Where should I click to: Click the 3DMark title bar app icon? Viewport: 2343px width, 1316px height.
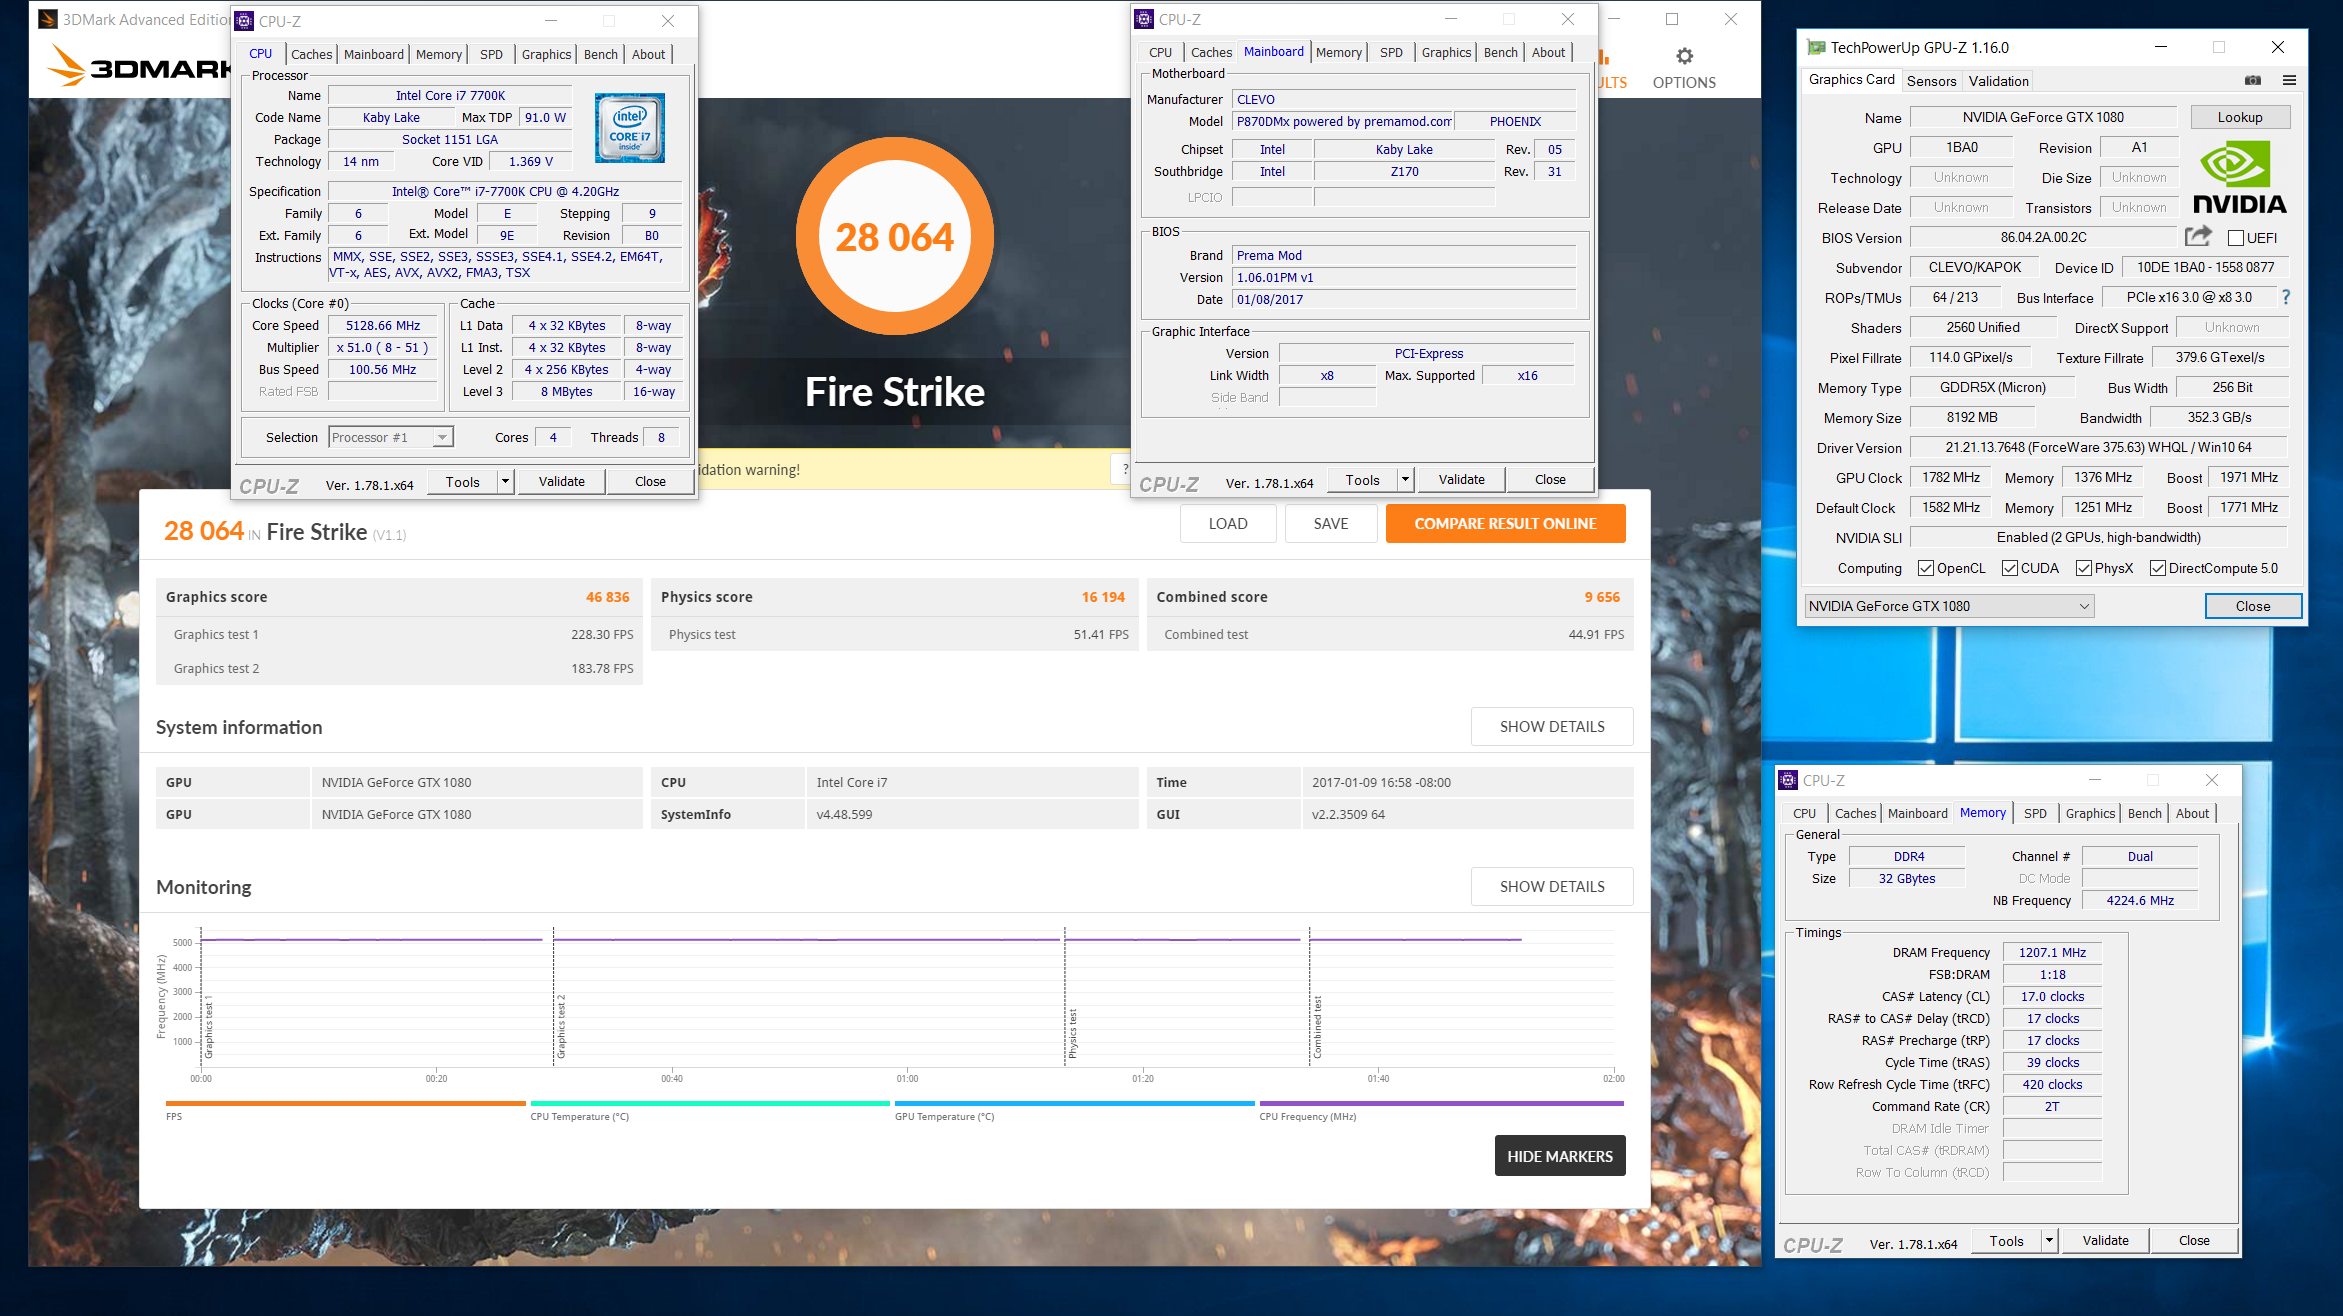(x=47, y=19)
